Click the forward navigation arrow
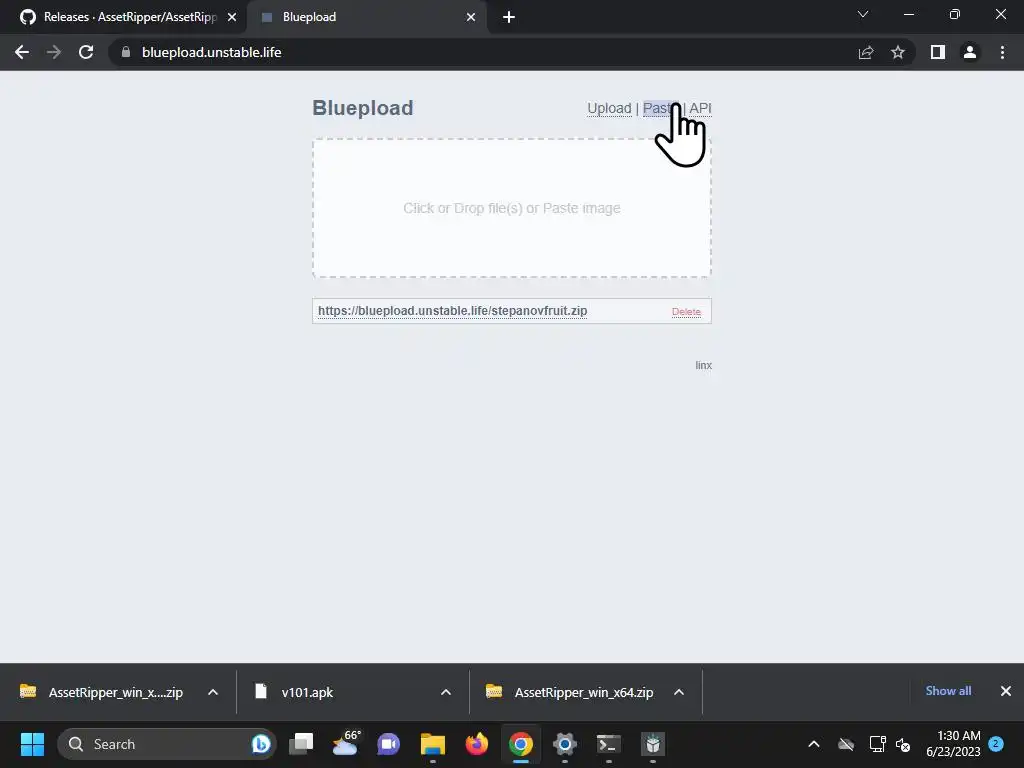The height and width of the screenshot is (768, 1024). [54, 52]
